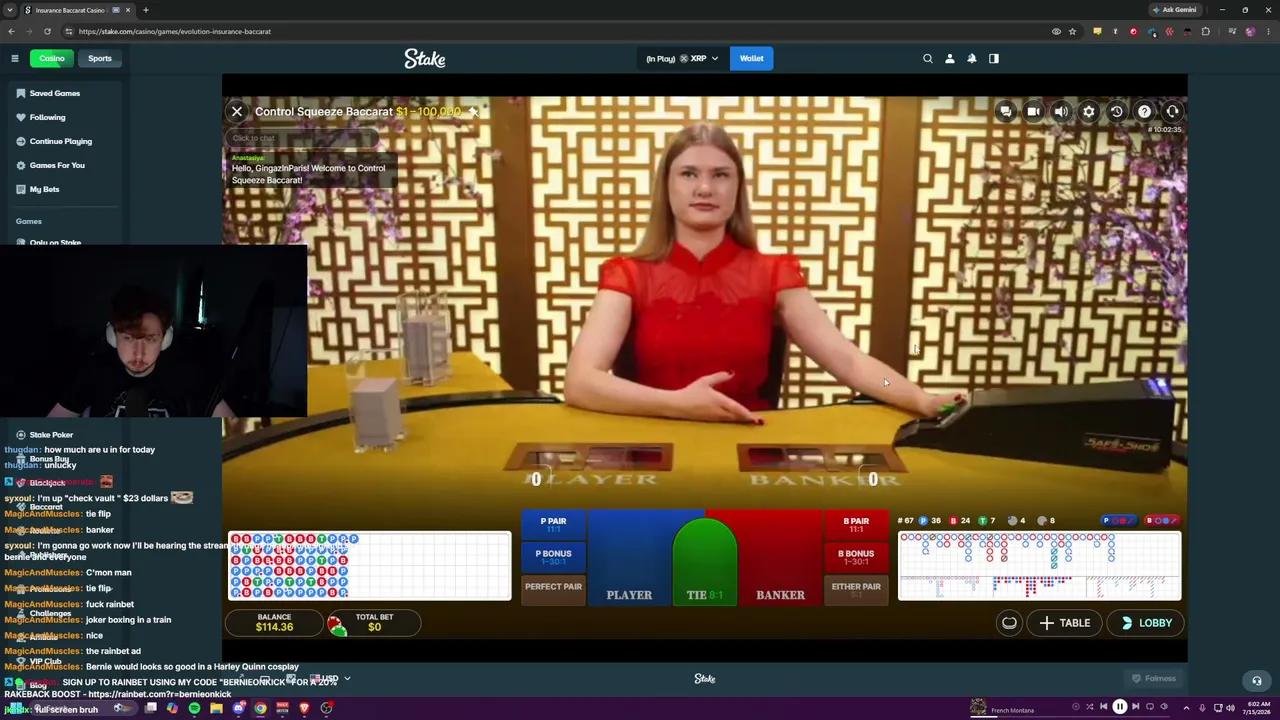This screenshot has height=720, width=1280.
Task: Open the game settings gear
Action: click(1089, 112)
